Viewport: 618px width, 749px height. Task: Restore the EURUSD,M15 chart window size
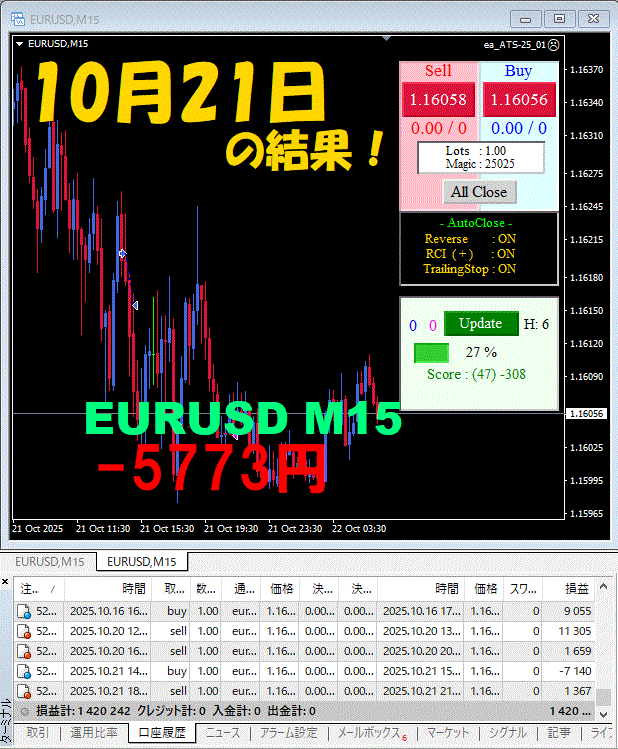(559, 19)
